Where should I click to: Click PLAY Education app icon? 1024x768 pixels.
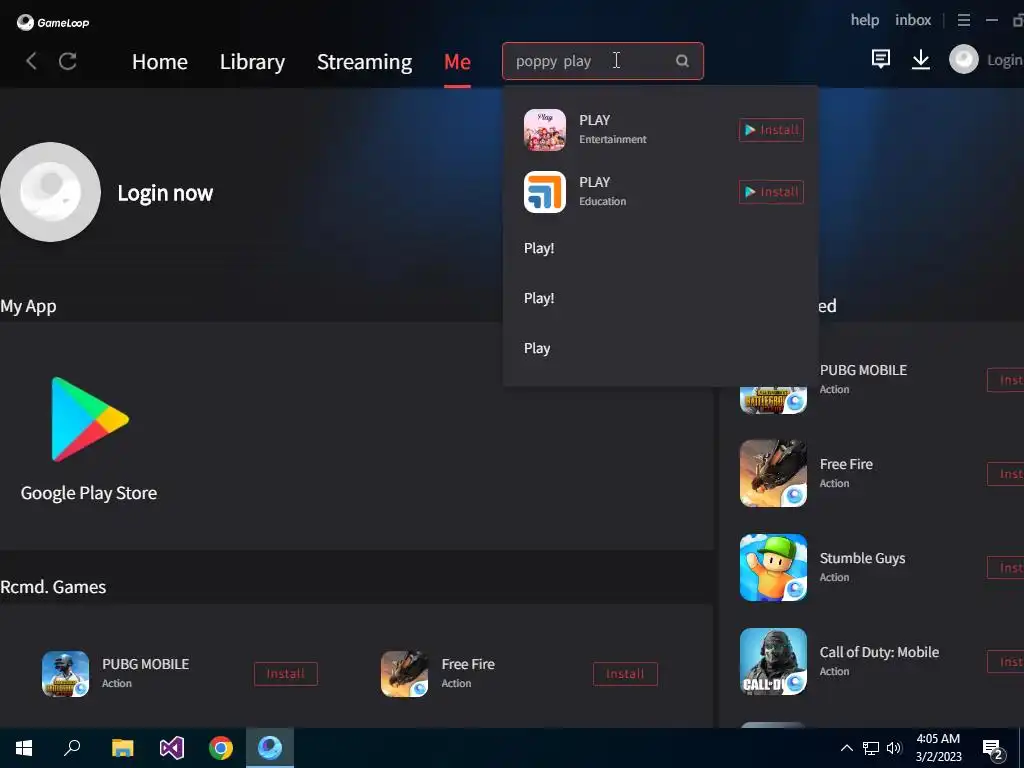[545, 192]
